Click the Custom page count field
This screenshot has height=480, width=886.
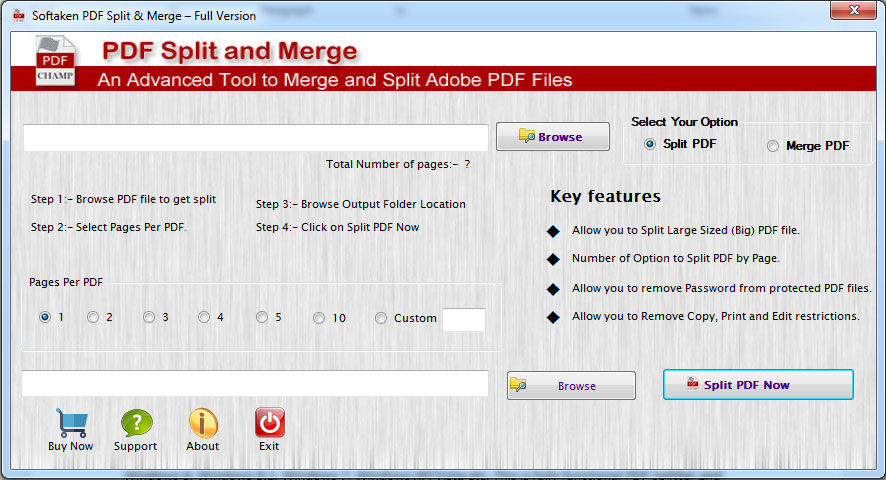point(464,320)
